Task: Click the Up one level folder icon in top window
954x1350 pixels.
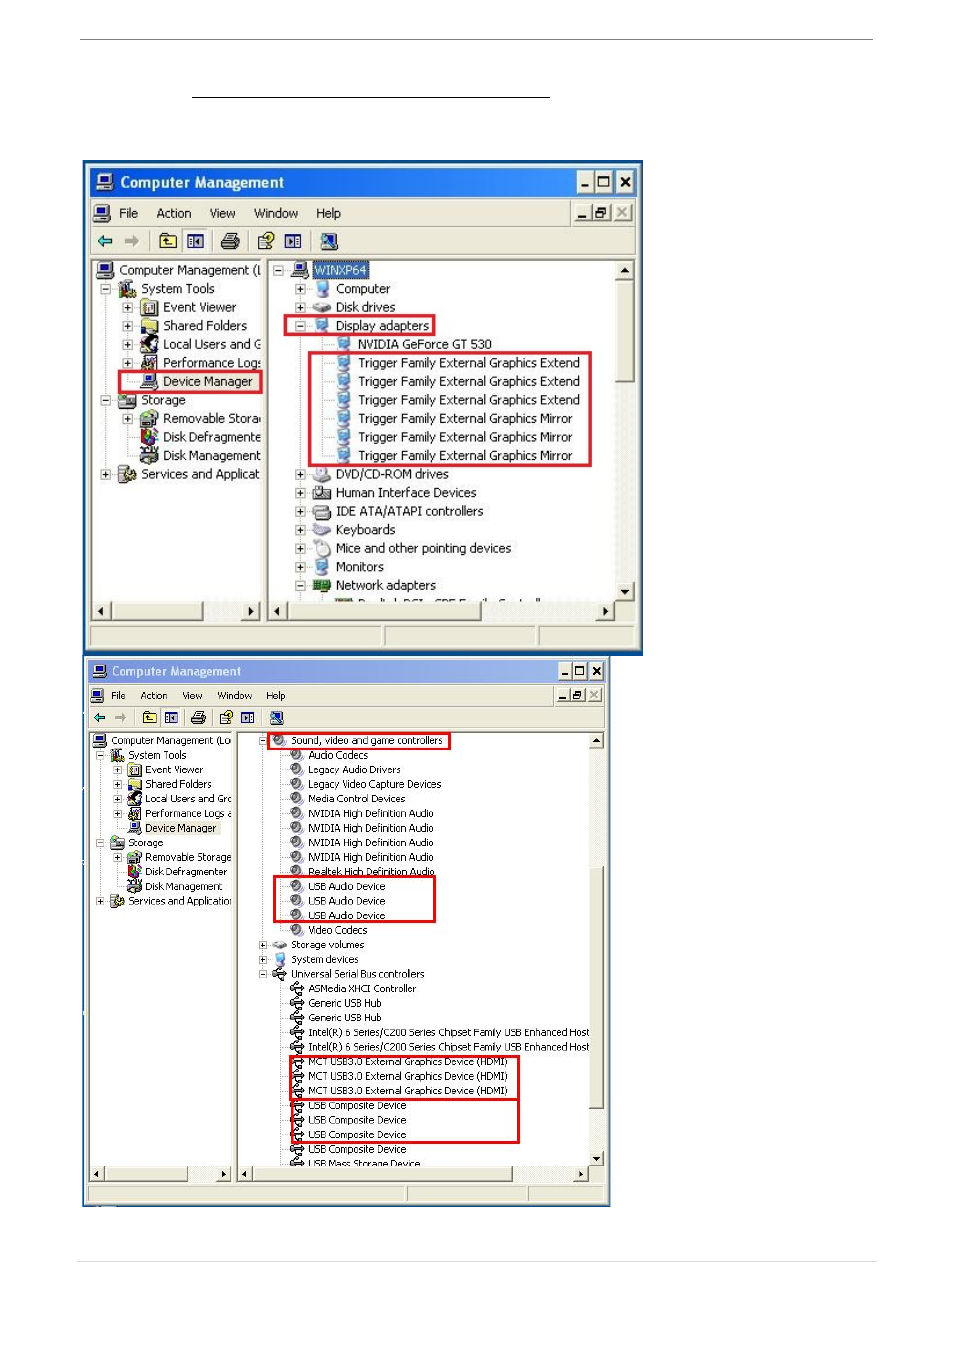Action: 168,241
